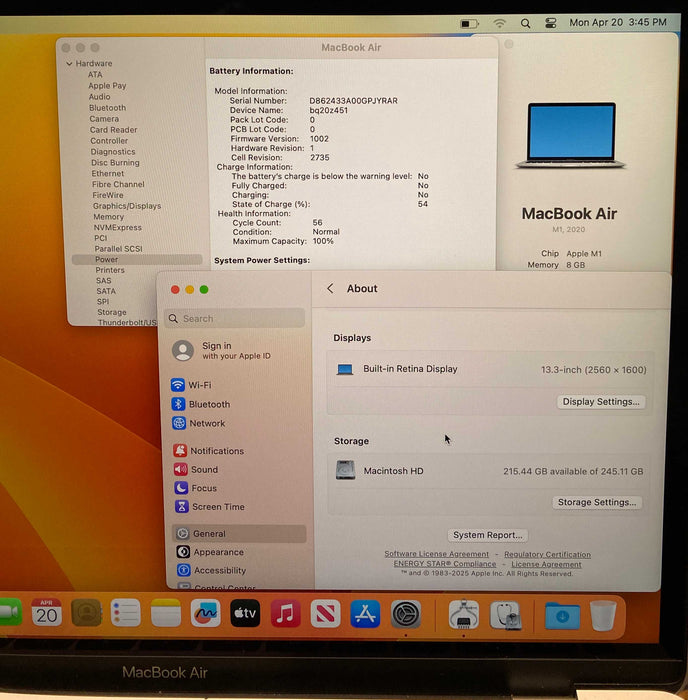The height and width of the screenshot is (700, 688).
Task: Select Ethernet in System Information sidebar
Action: coord(108,173)
